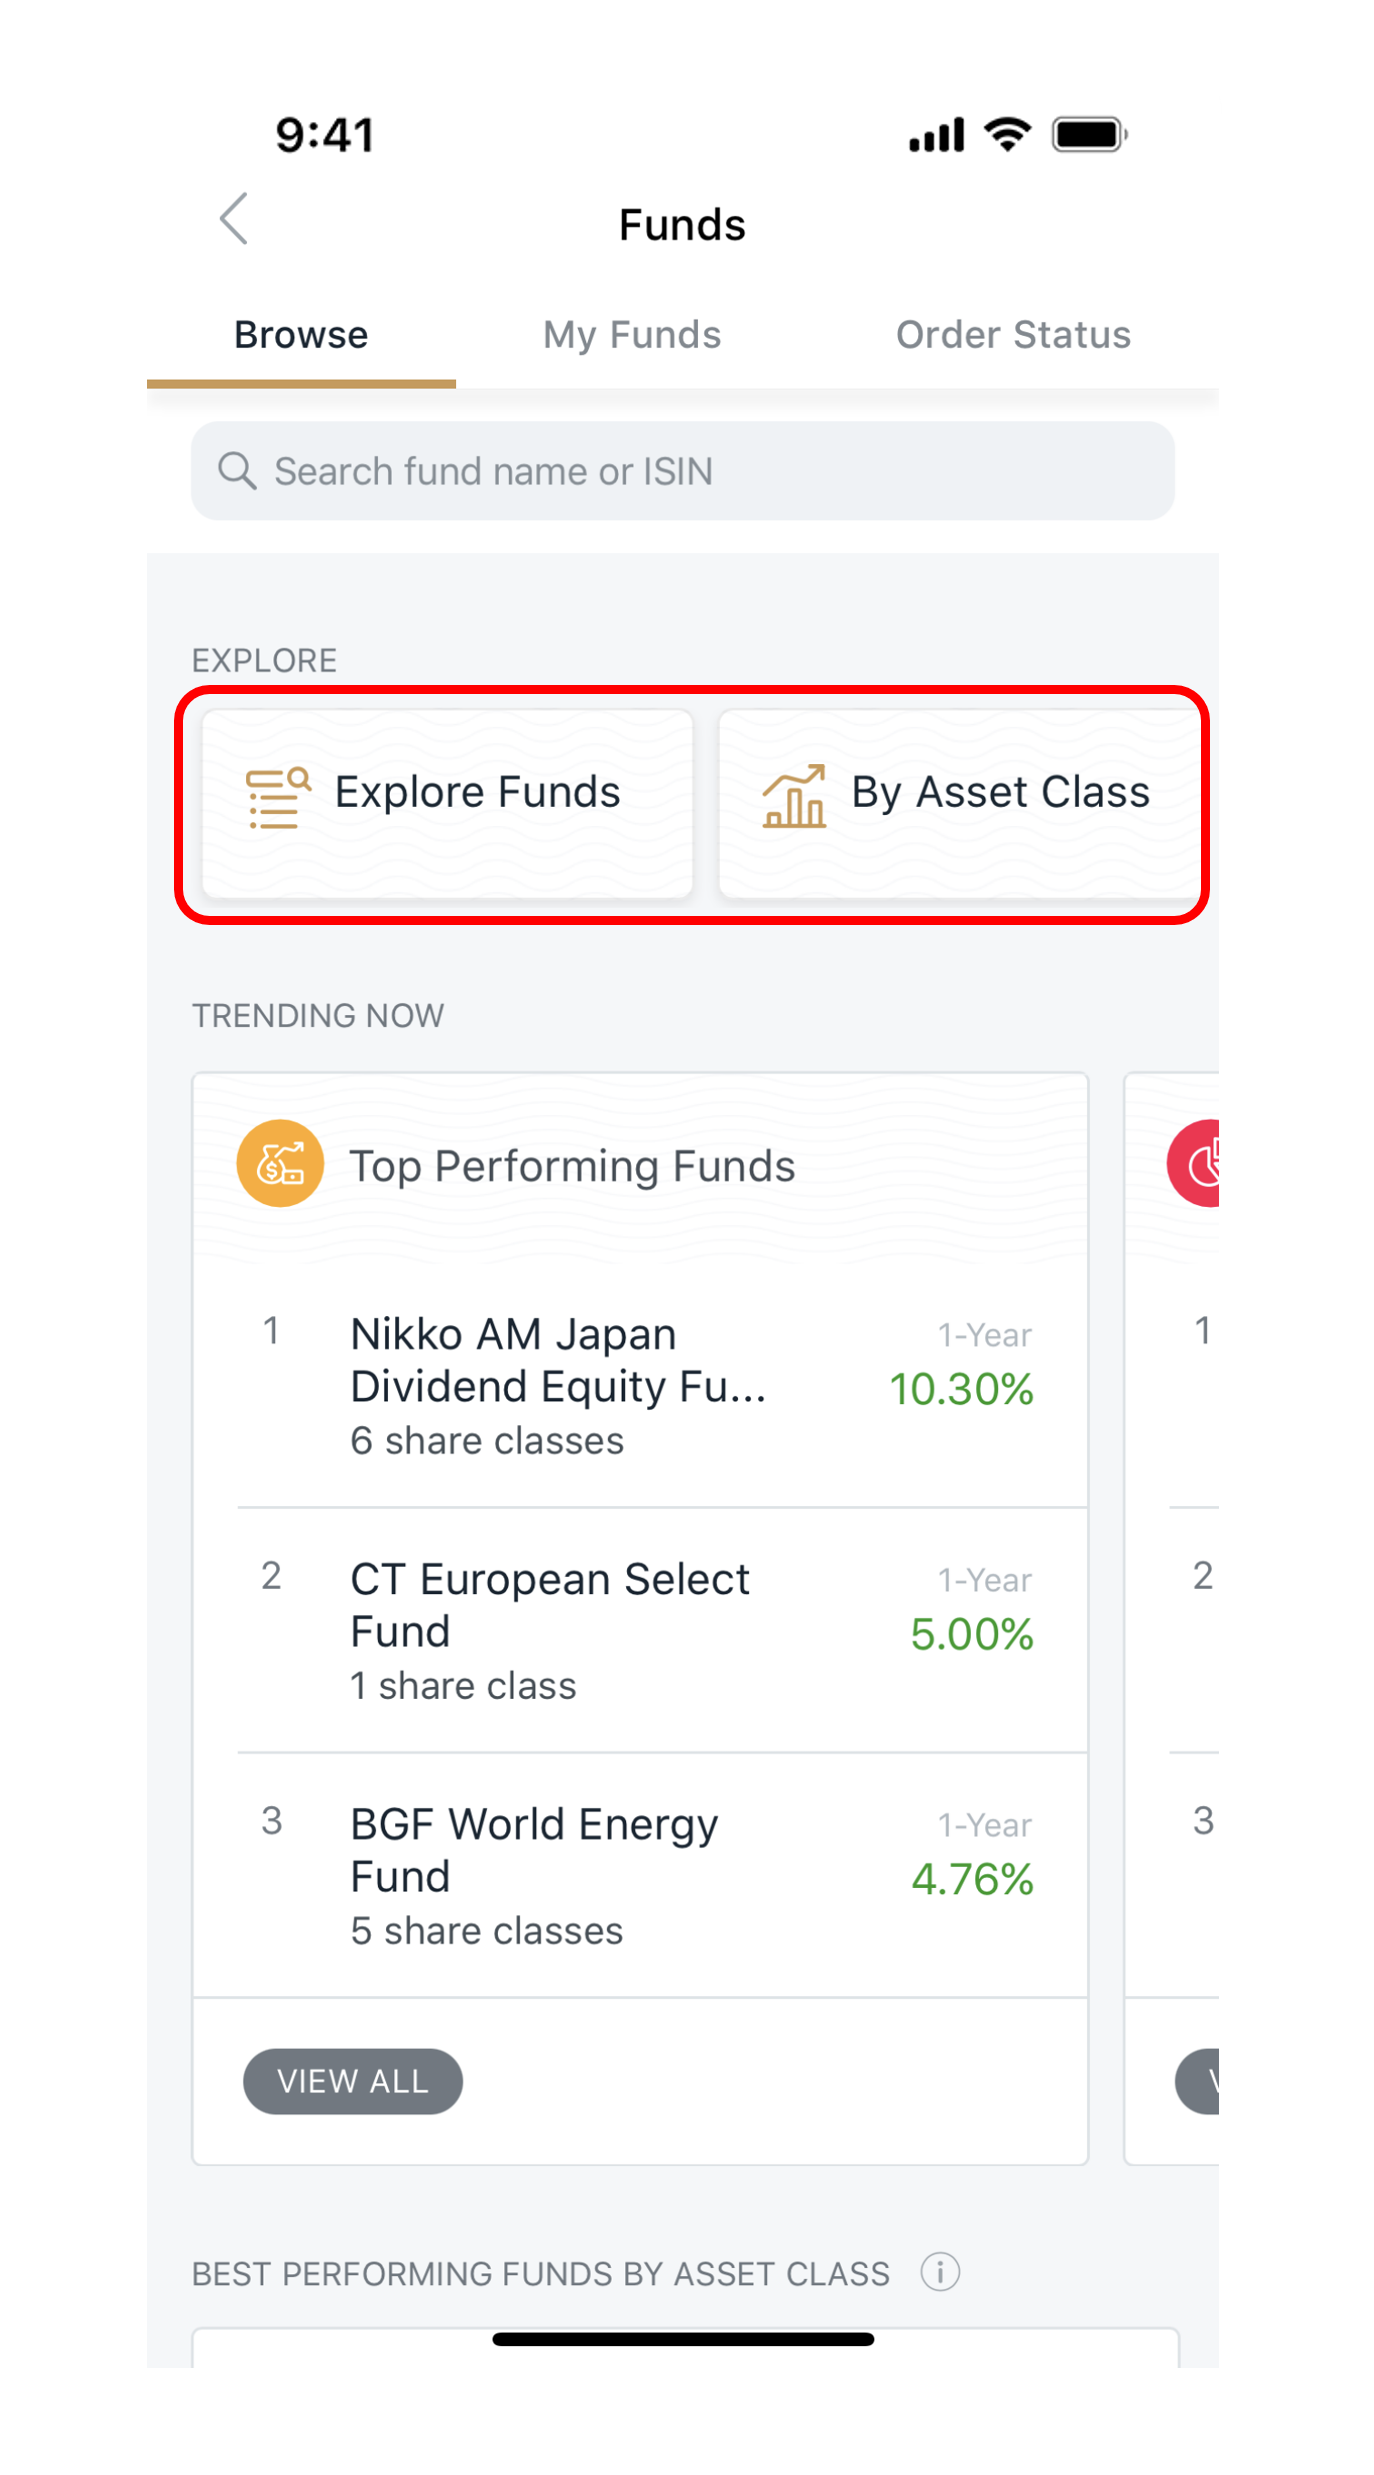Click the Top Performing Funds orange icon
The image size is (1374, 2475).
(280, 1163)
